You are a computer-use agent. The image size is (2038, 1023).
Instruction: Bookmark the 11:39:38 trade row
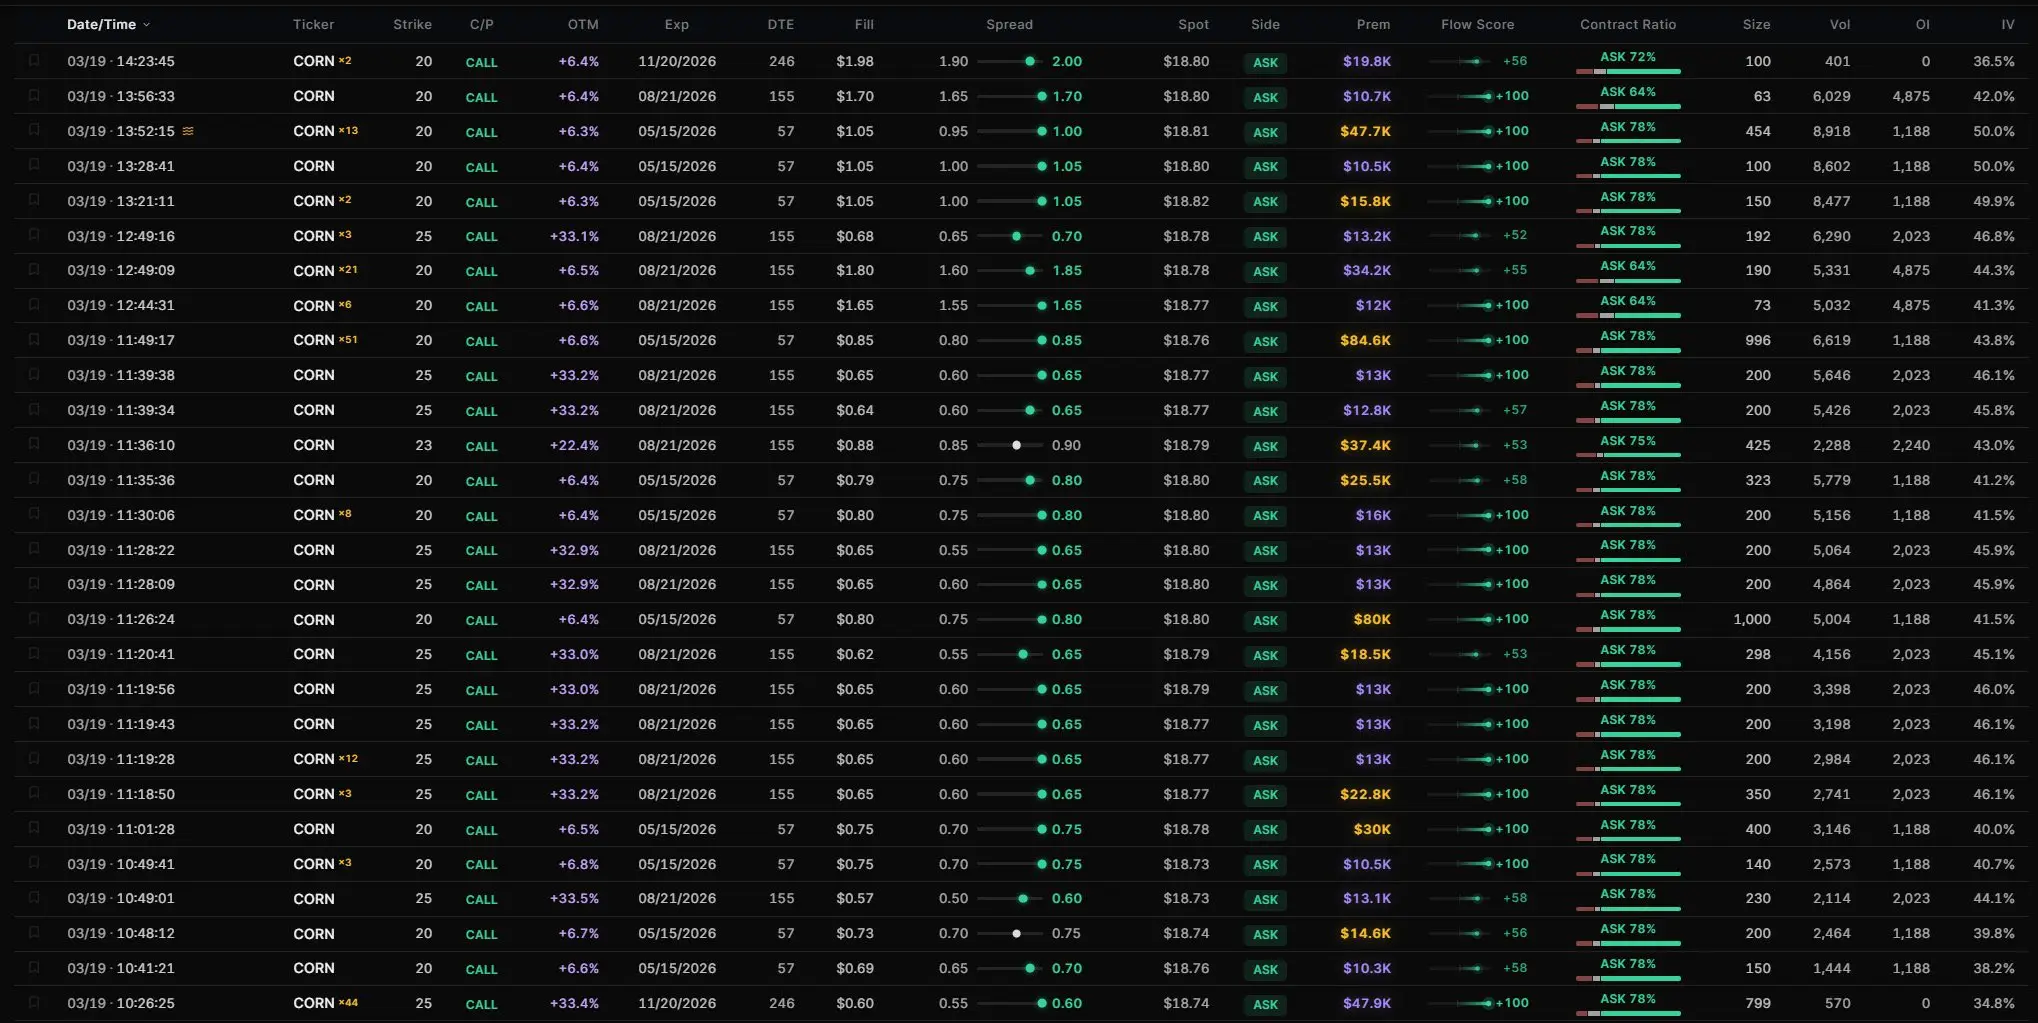[x=34, y=375]
